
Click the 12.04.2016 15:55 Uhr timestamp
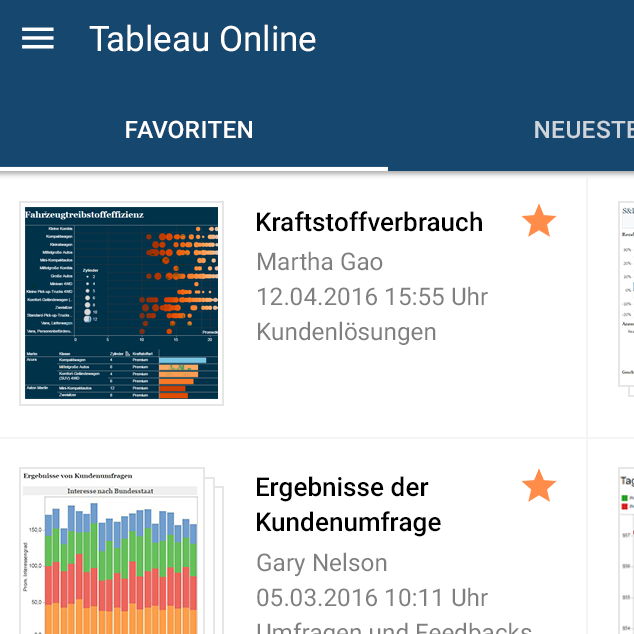(372, 297)
